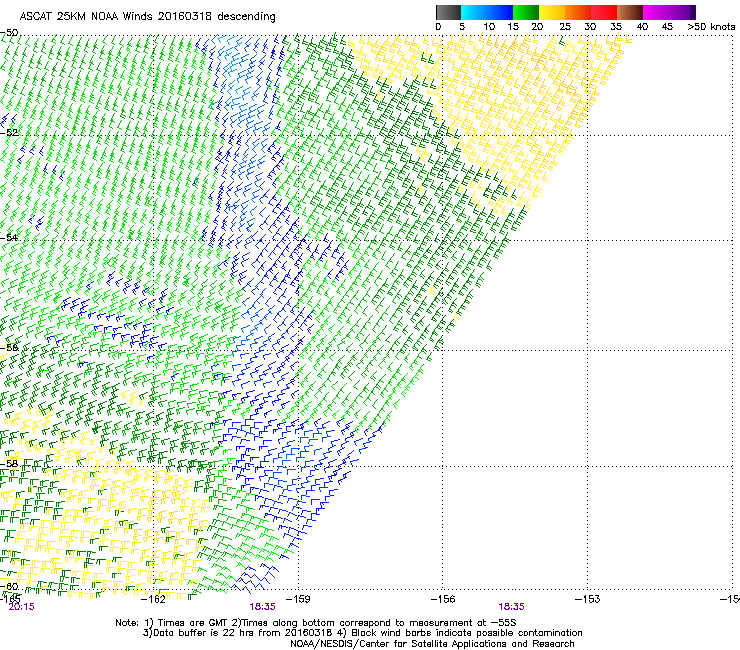Click the '25' label under the color bar
Screen dimensions: 740x650
565,27
